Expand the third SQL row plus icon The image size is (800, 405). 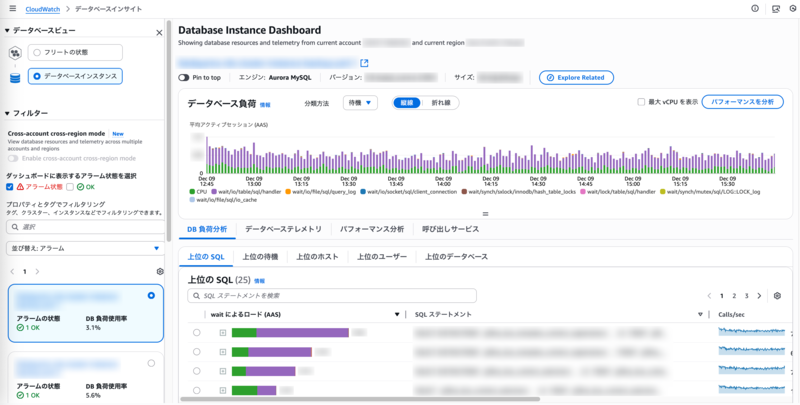(222, 371)
